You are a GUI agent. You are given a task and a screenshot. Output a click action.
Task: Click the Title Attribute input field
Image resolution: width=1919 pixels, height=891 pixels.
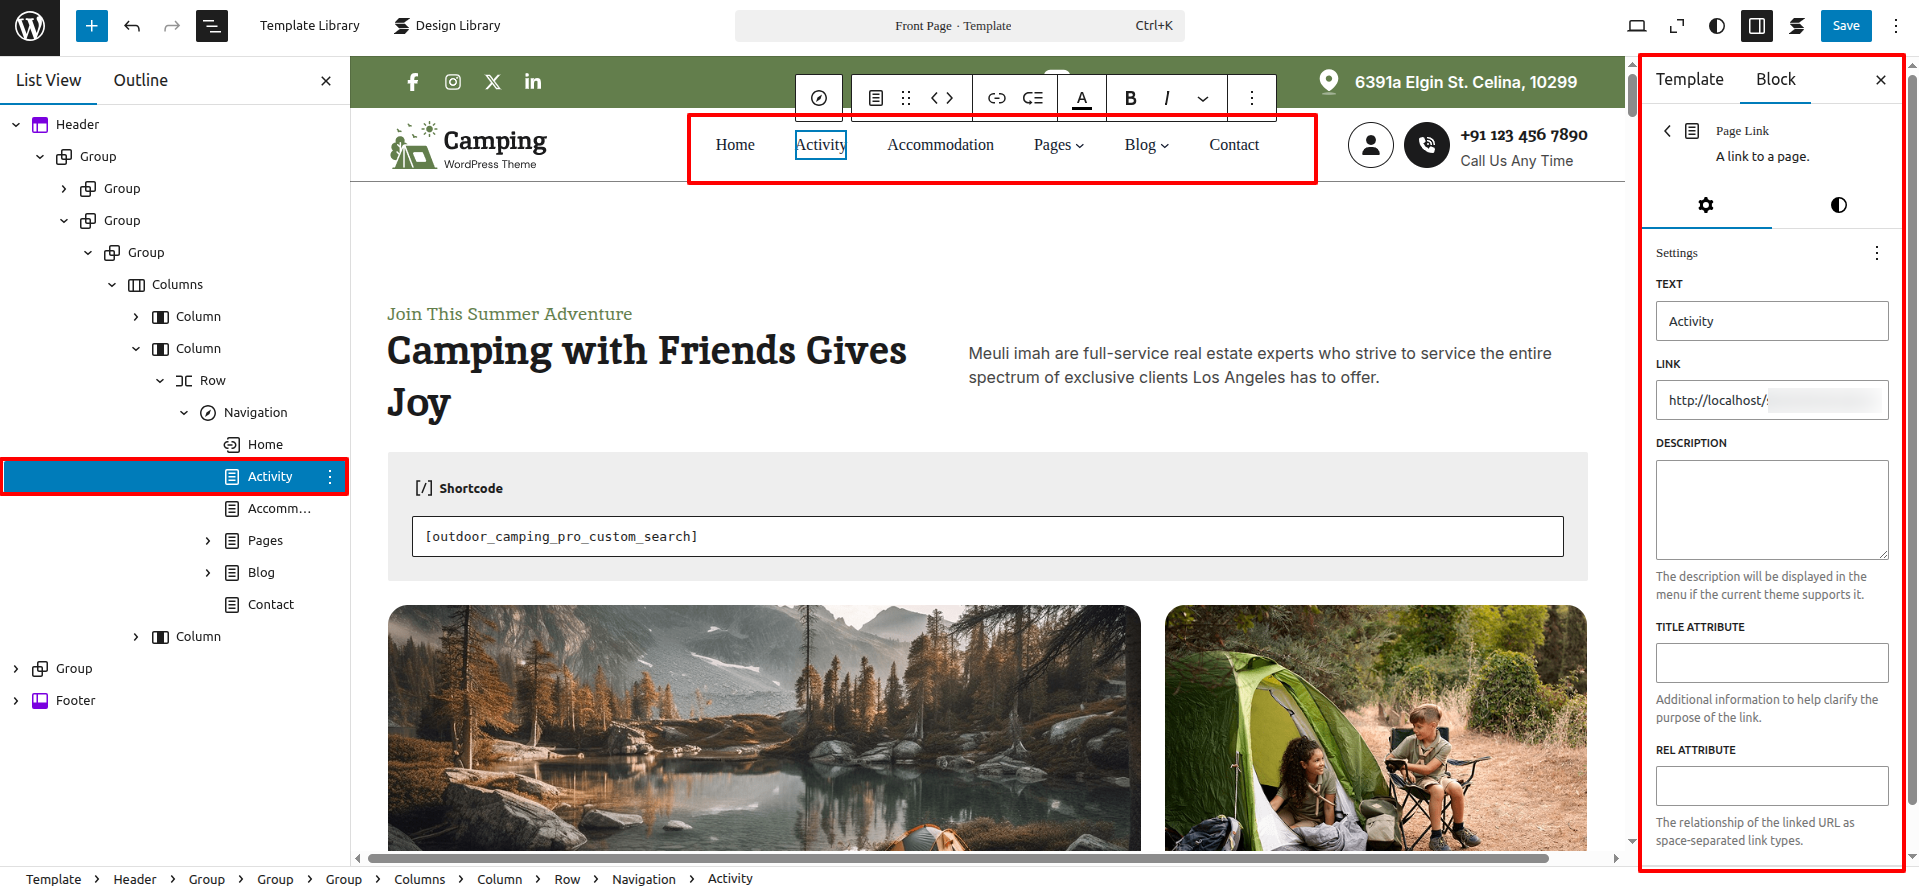(1771, 663)
